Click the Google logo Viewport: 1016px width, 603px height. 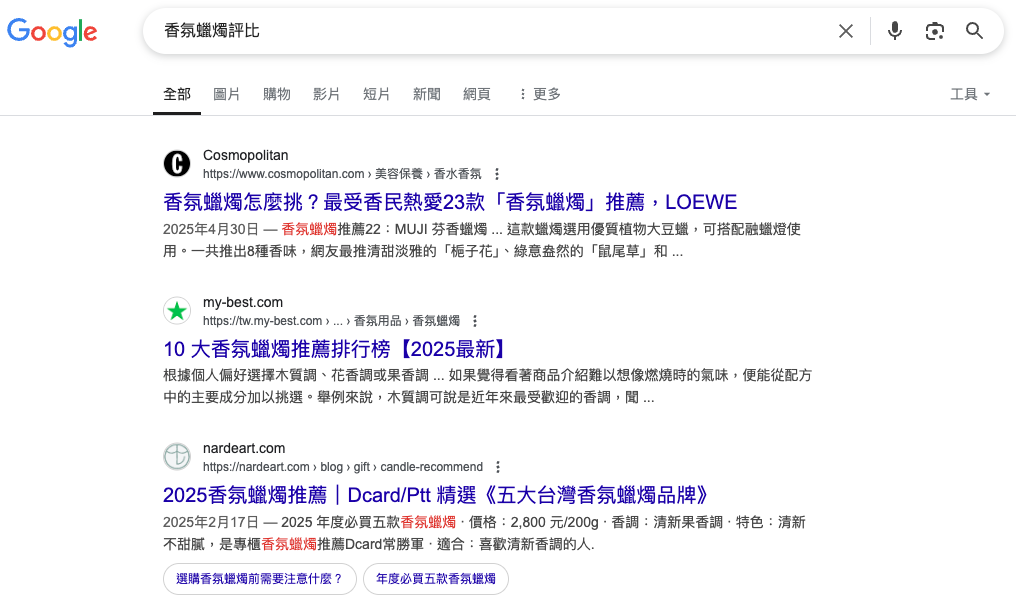(52, 32)
